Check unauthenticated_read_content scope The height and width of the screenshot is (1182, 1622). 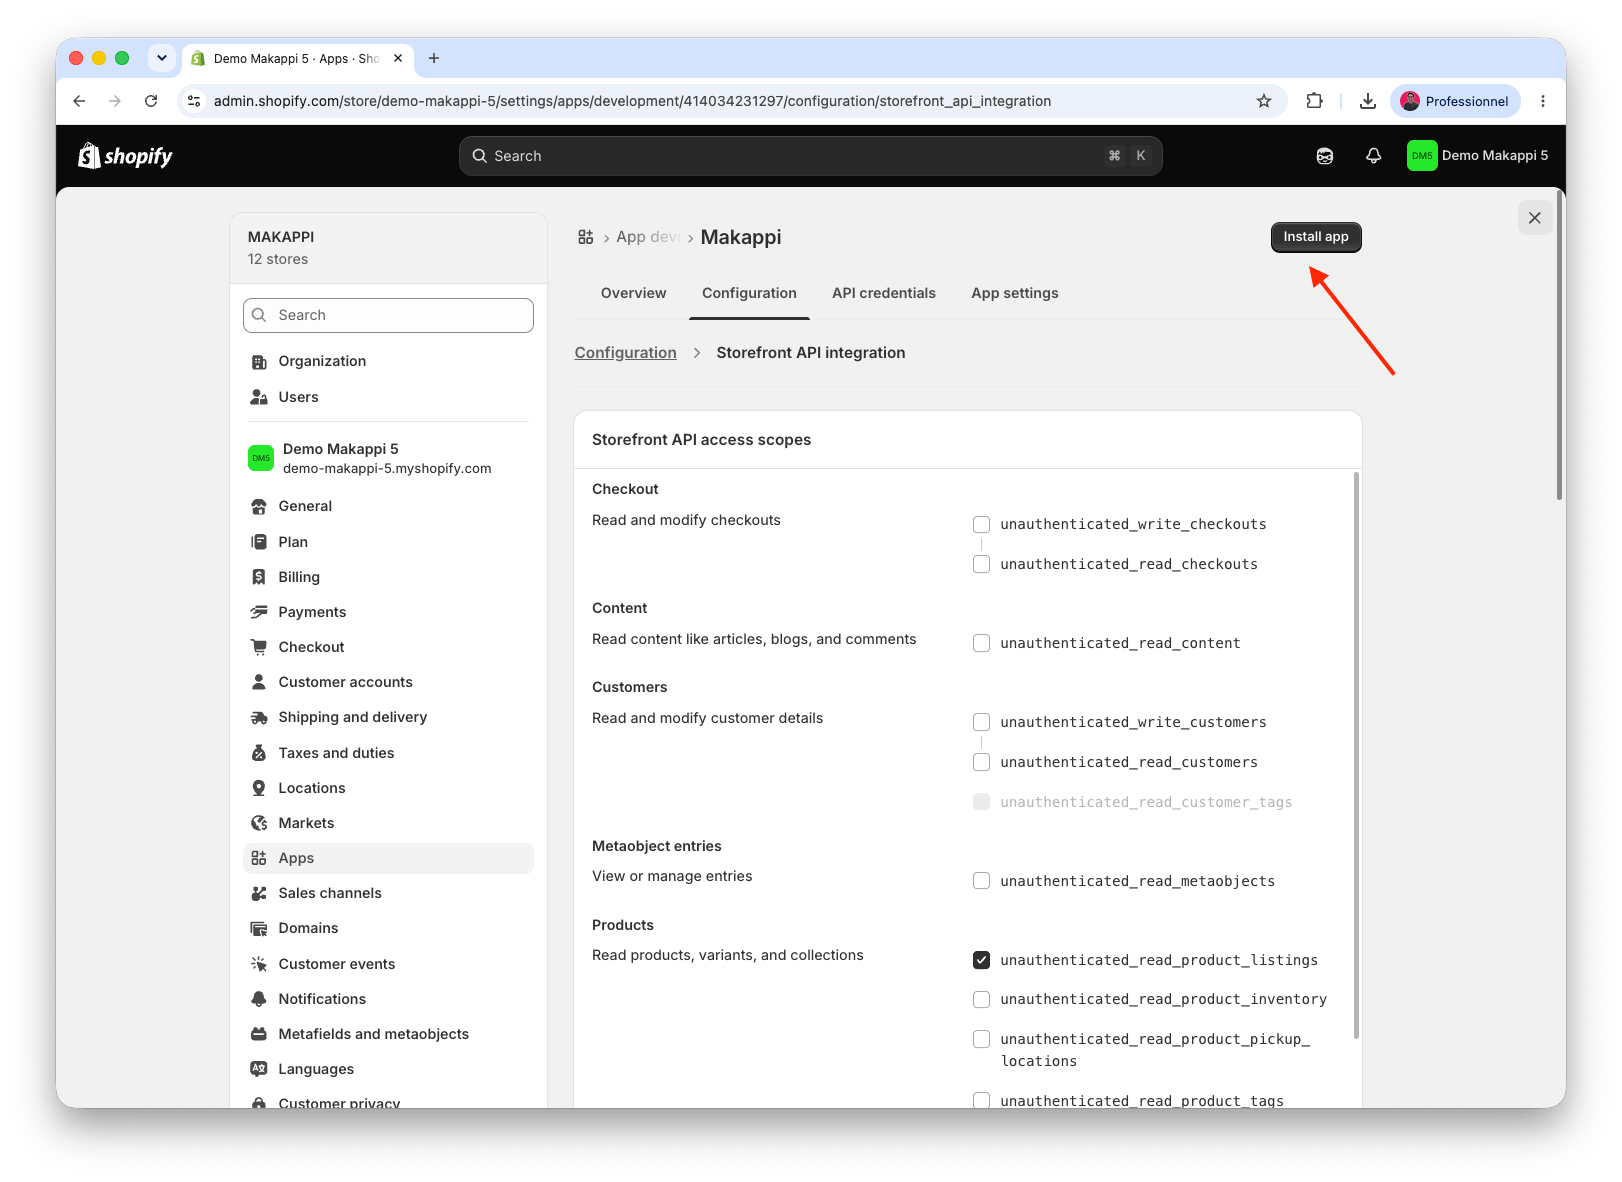[982, 643]
